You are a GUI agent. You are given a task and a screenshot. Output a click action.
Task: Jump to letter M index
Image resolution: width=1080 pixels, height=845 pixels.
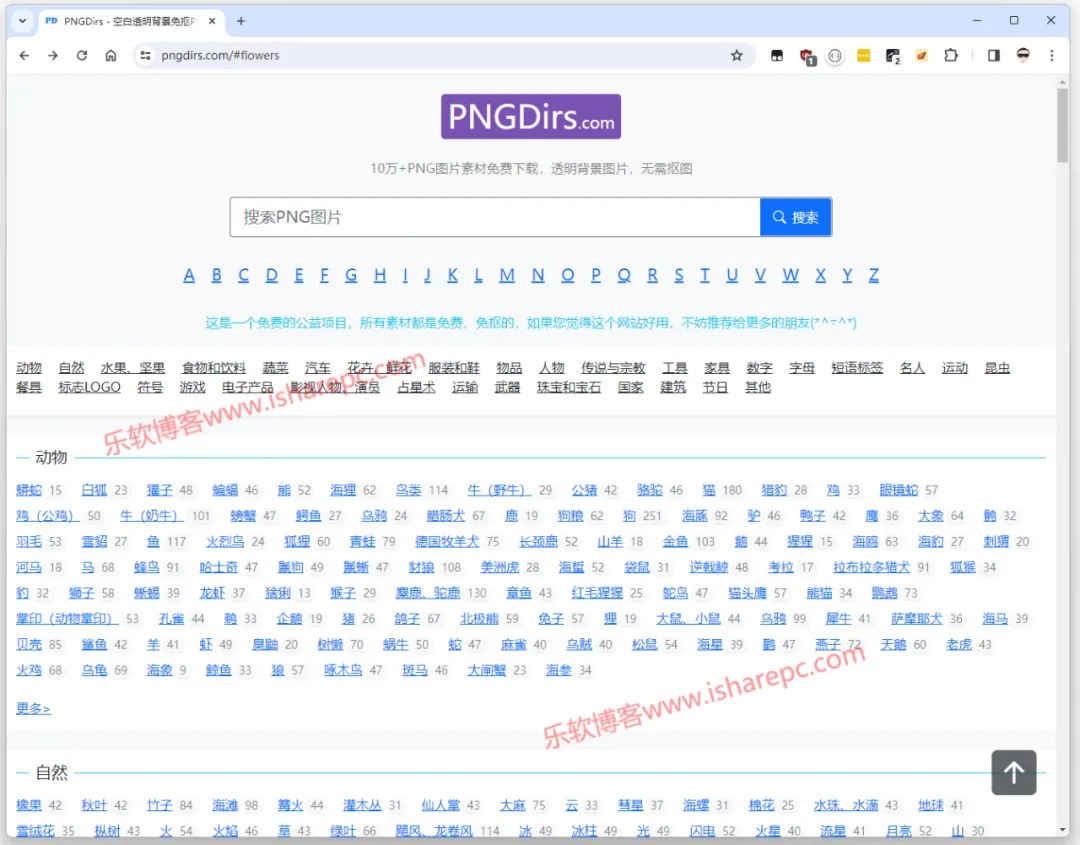click(x=507, y=275)
